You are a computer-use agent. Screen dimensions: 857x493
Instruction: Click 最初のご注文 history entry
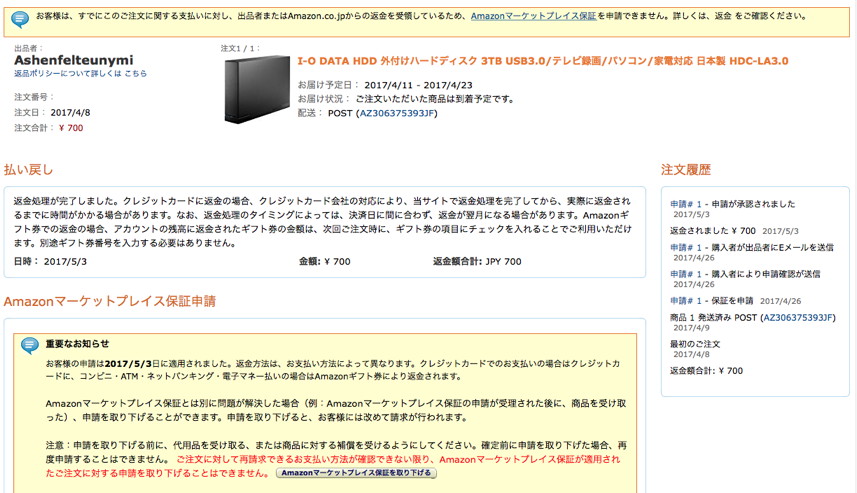tap(695, 344)
